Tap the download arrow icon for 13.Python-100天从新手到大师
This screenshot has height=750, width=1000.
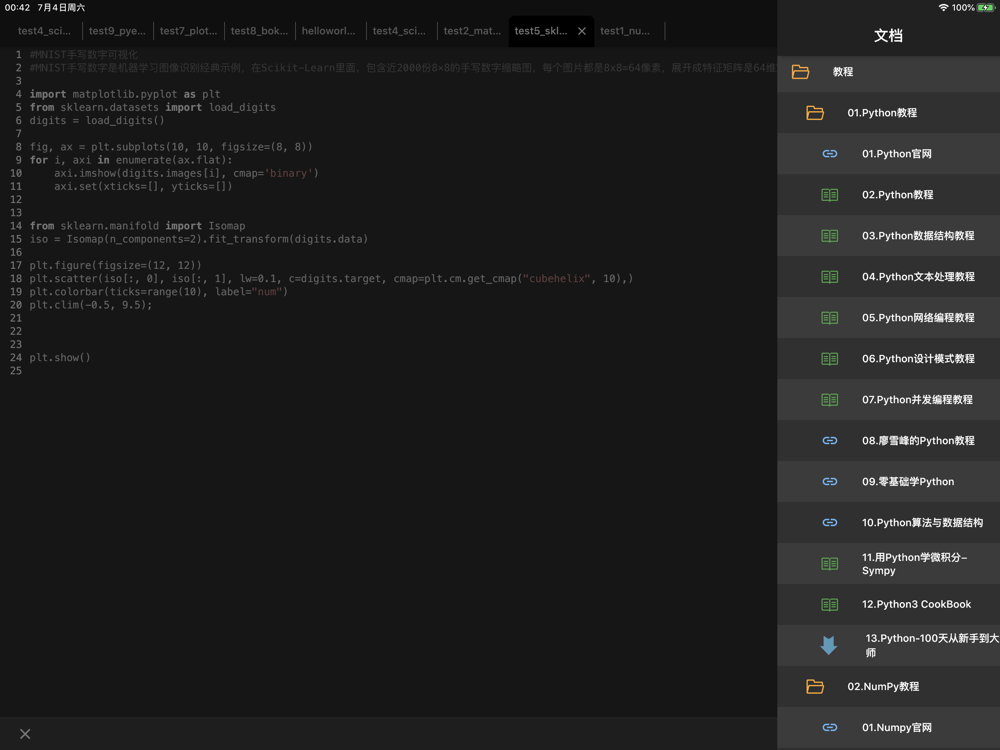829,646
